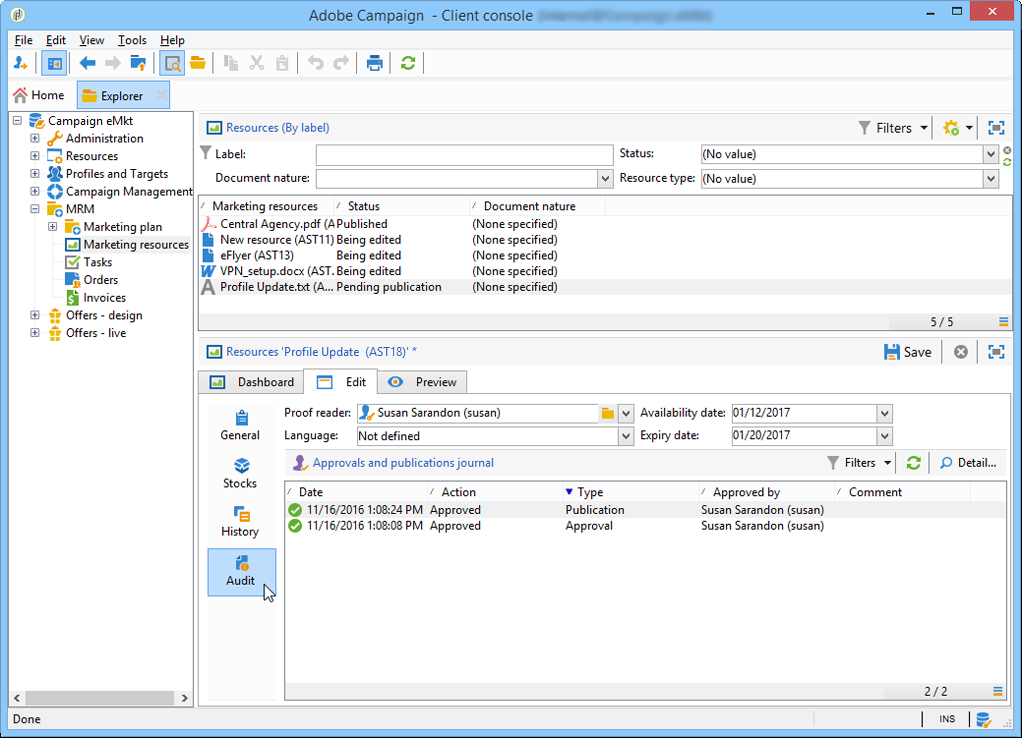Click the Save button
The width and height of the screenshot is (1022, 738).
pos(908,352)
